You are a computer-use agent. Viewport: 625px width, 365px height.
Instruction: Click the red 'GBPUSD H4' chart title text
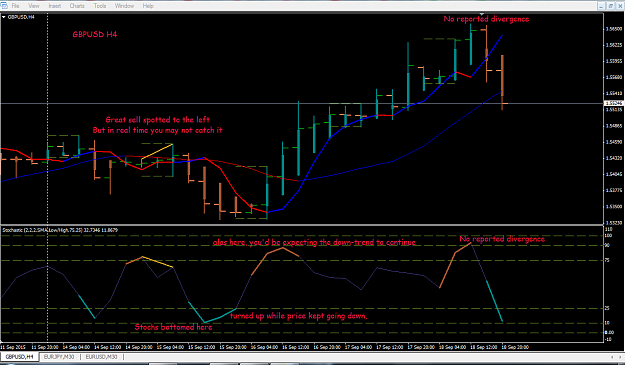point(94,34)
